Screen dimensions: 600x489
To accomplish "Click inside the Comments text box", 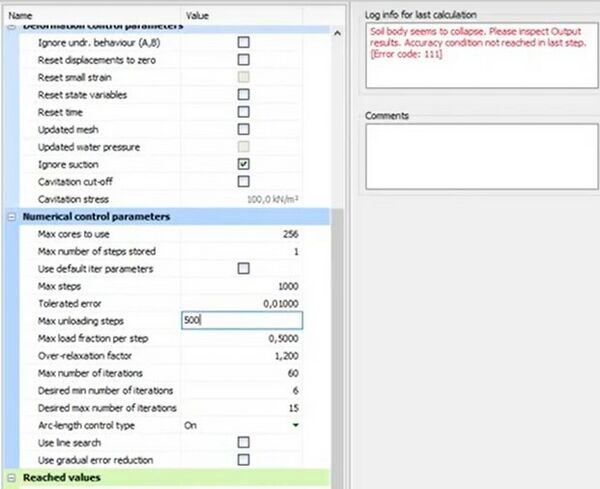I will 473,156.
